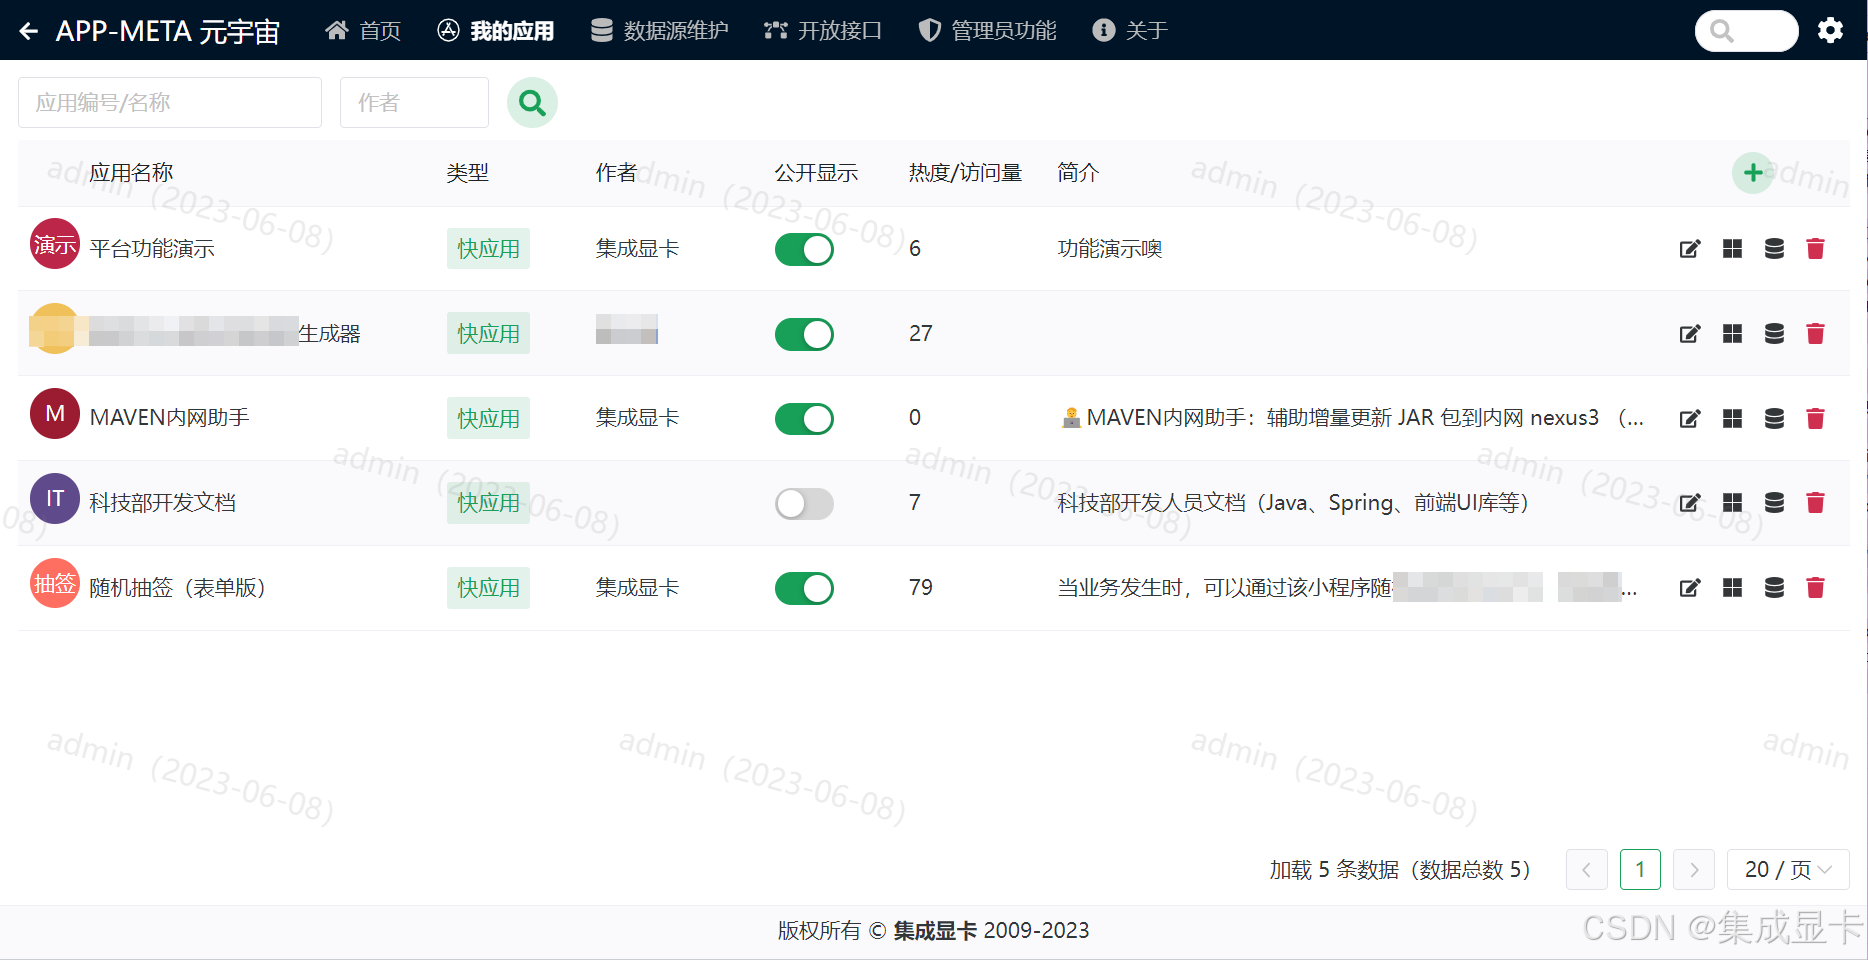Click the app name 随机抽签（表单版）

[x=178, y=588]
